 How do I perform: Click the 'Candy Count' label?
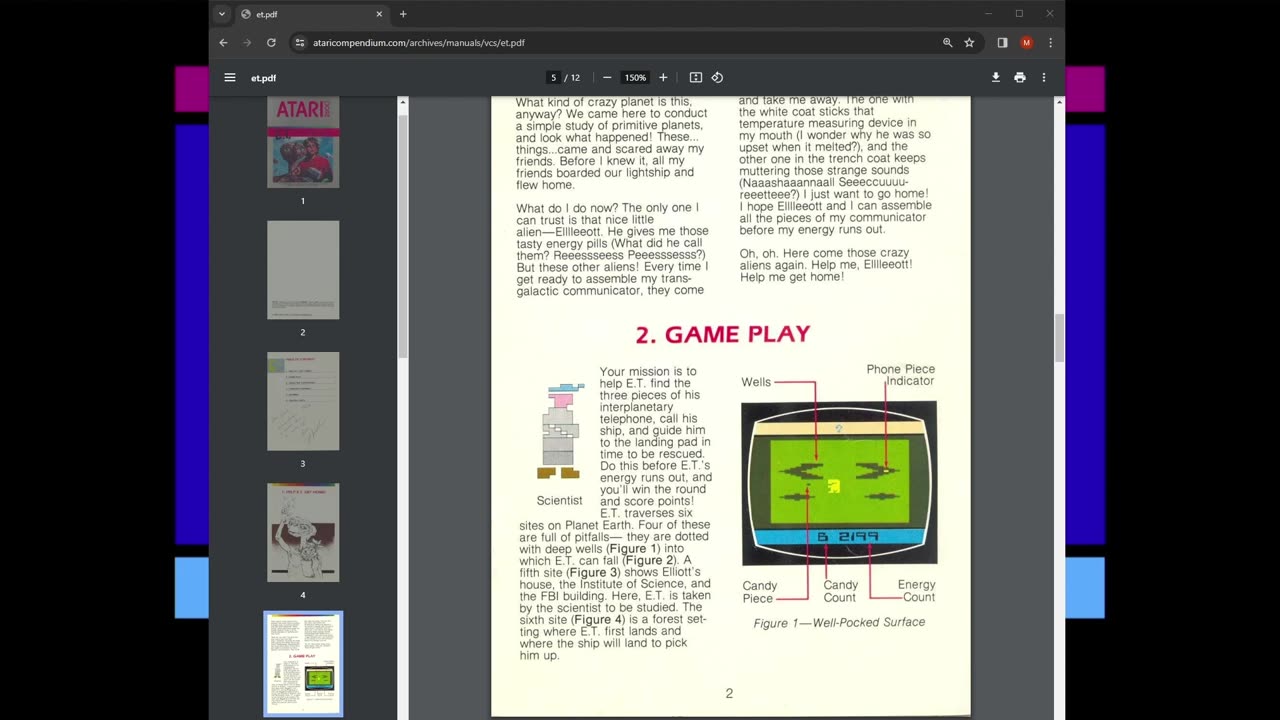click(x=840, y=591)
